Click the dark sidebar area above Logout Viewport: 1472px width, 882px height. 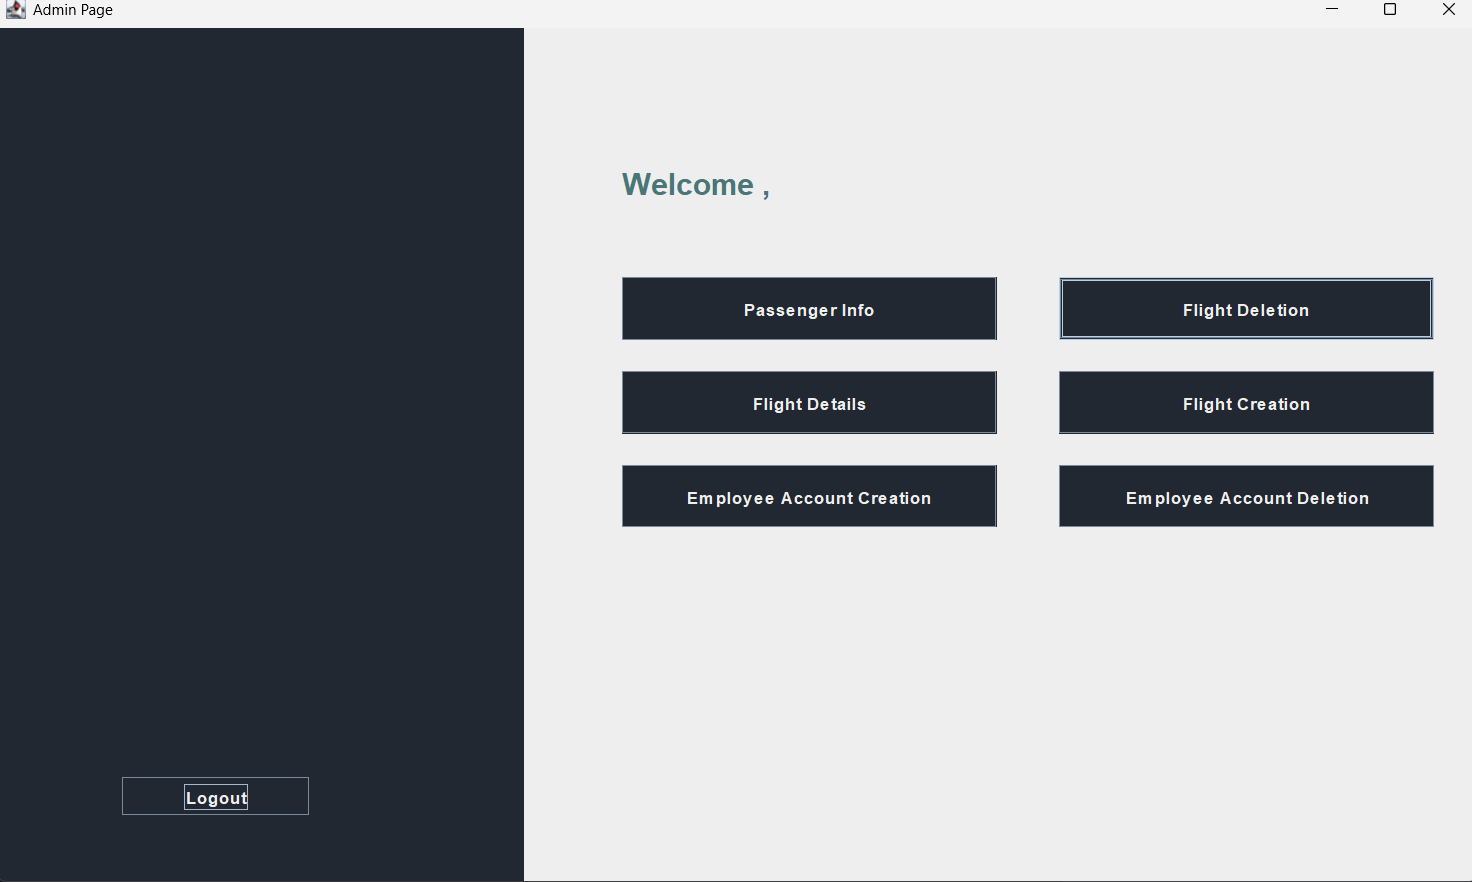point(260,400)
